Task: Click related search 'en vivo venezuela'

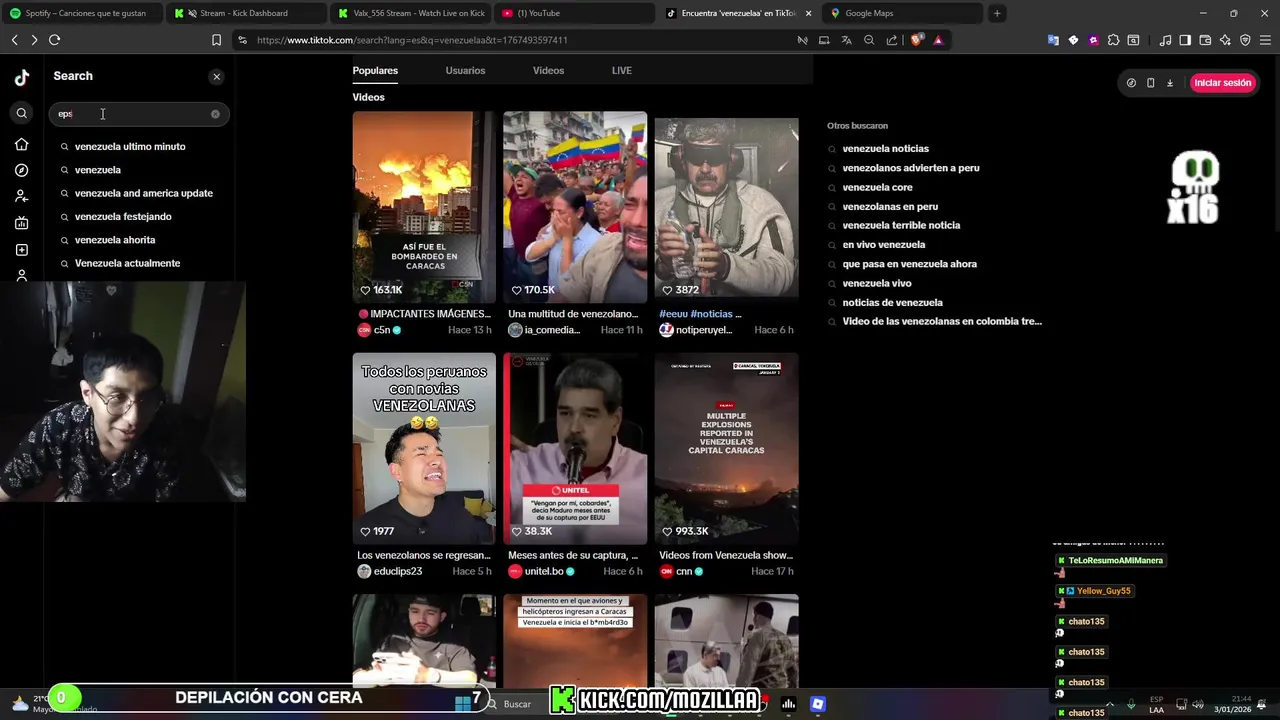Action: 883,245
